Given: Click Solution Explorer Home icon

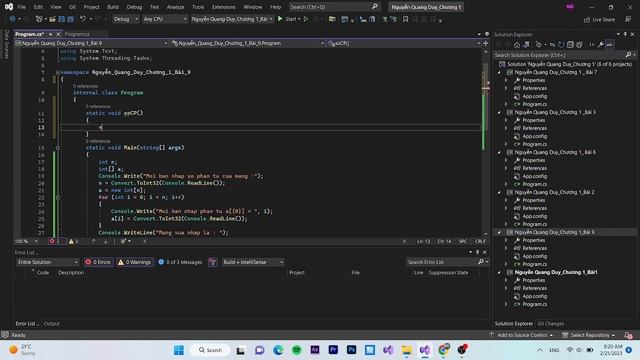Looking at the screenshot, I should [517, 45].
